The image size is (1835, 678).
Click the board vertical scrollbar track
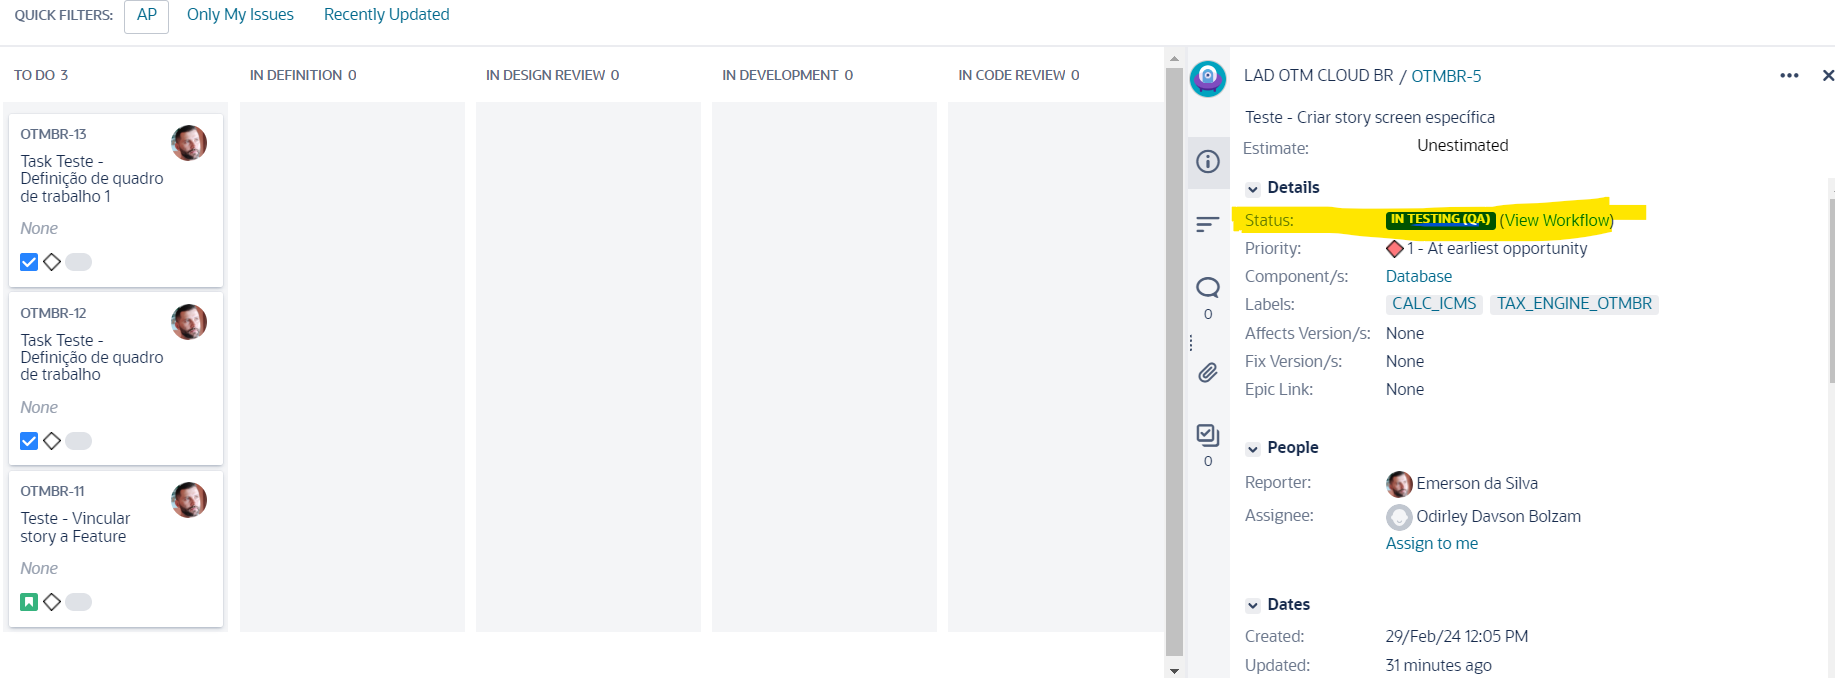coord(1174,360)
